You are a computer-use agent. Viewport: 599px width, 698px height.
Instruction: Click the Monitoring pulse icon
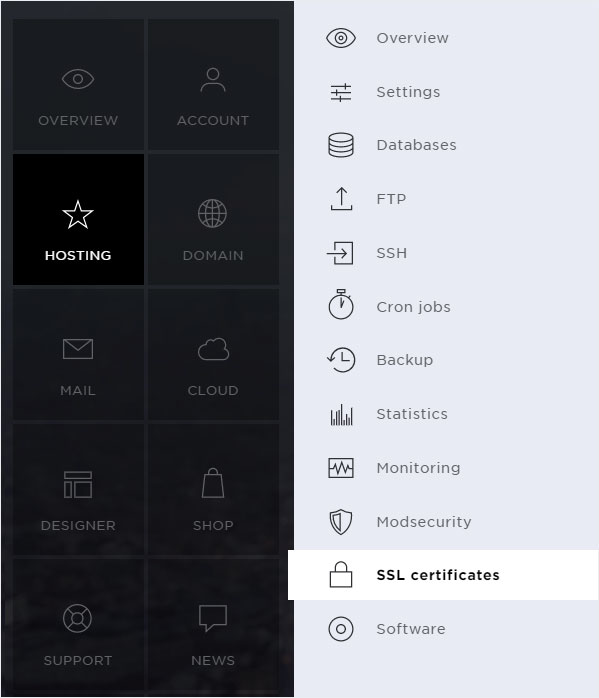pos(341,468)
